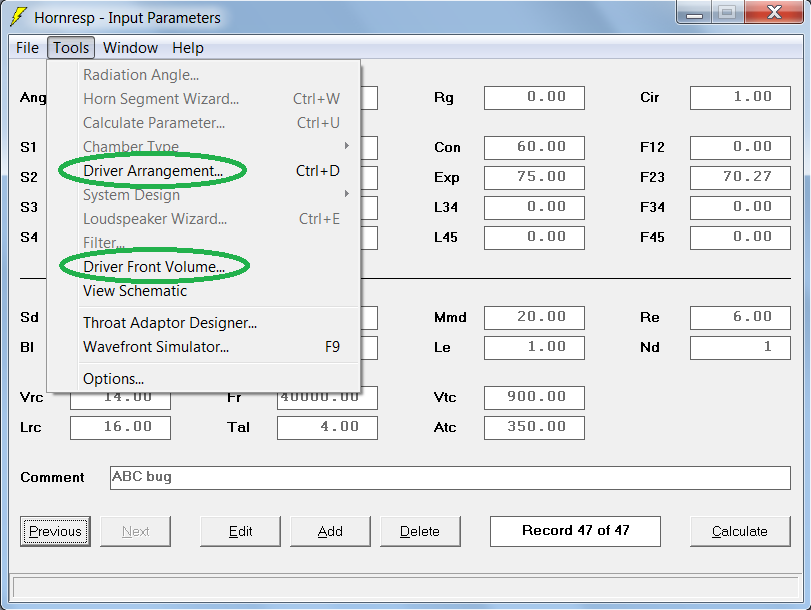The image size is (811, 610).
Task: Click the Vtc field showing 900.00
Action: coord(534,398)
